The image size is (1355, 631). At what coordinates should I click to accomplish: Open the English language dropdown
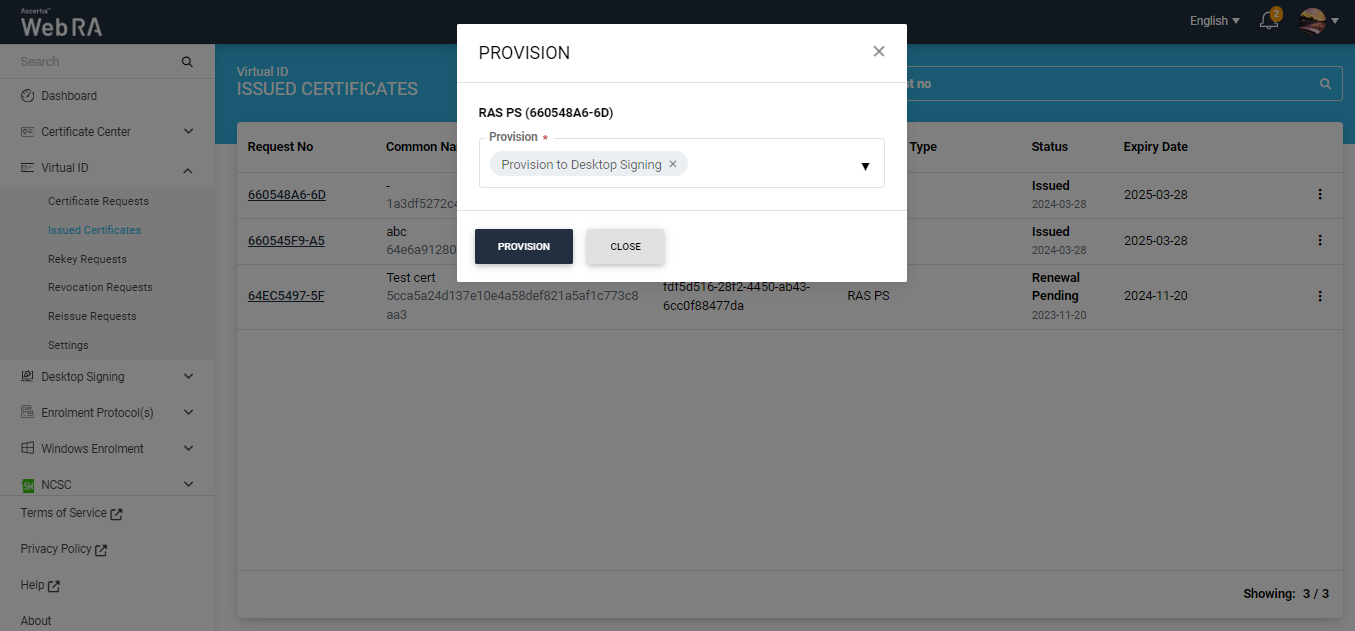click(x=1215, y=21)
